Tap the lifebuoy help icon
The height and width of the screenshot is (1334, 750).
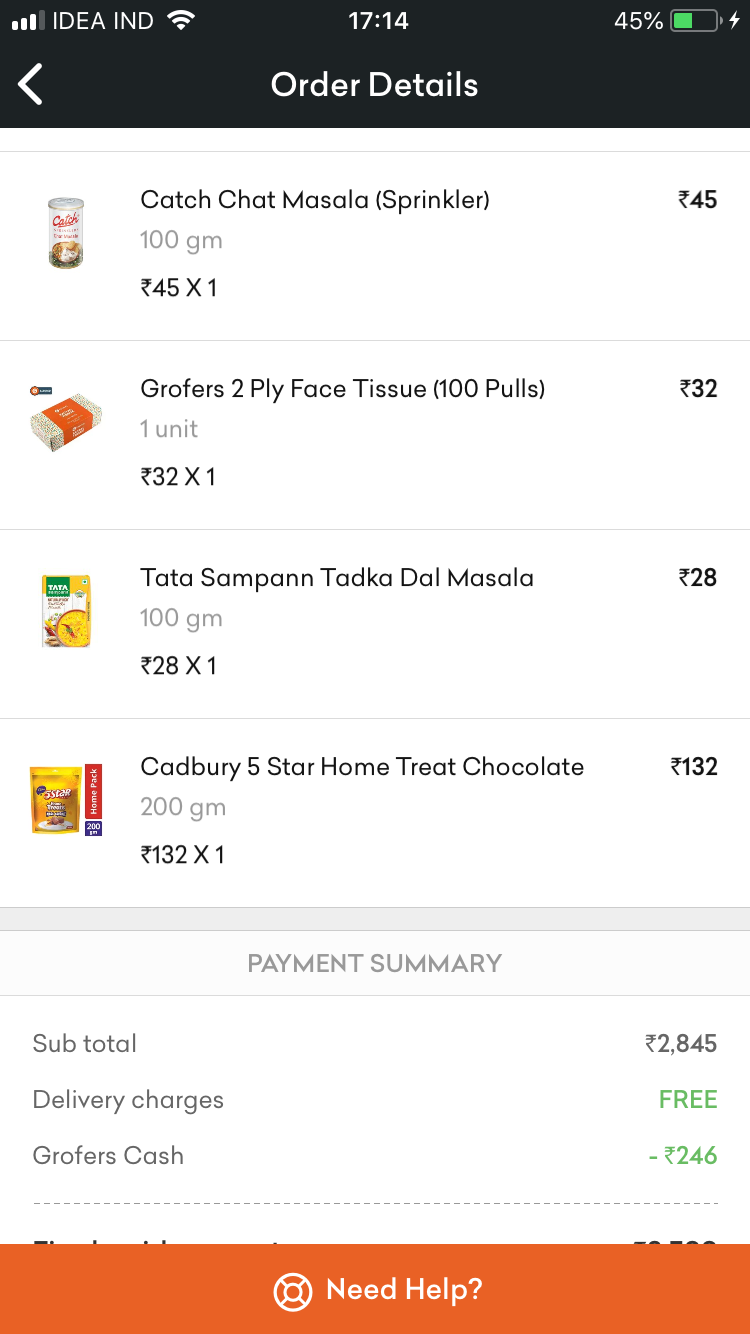point(293,1290)
